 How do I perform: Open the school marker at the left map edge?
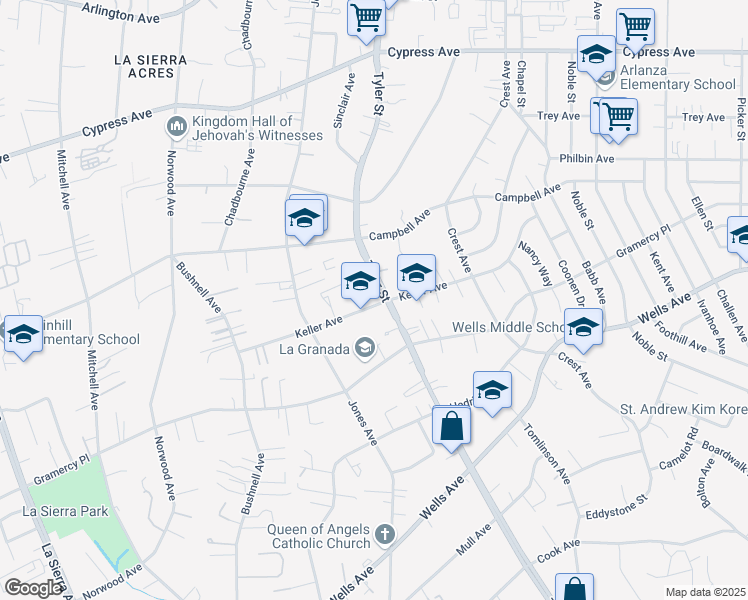tap(19, 337)
